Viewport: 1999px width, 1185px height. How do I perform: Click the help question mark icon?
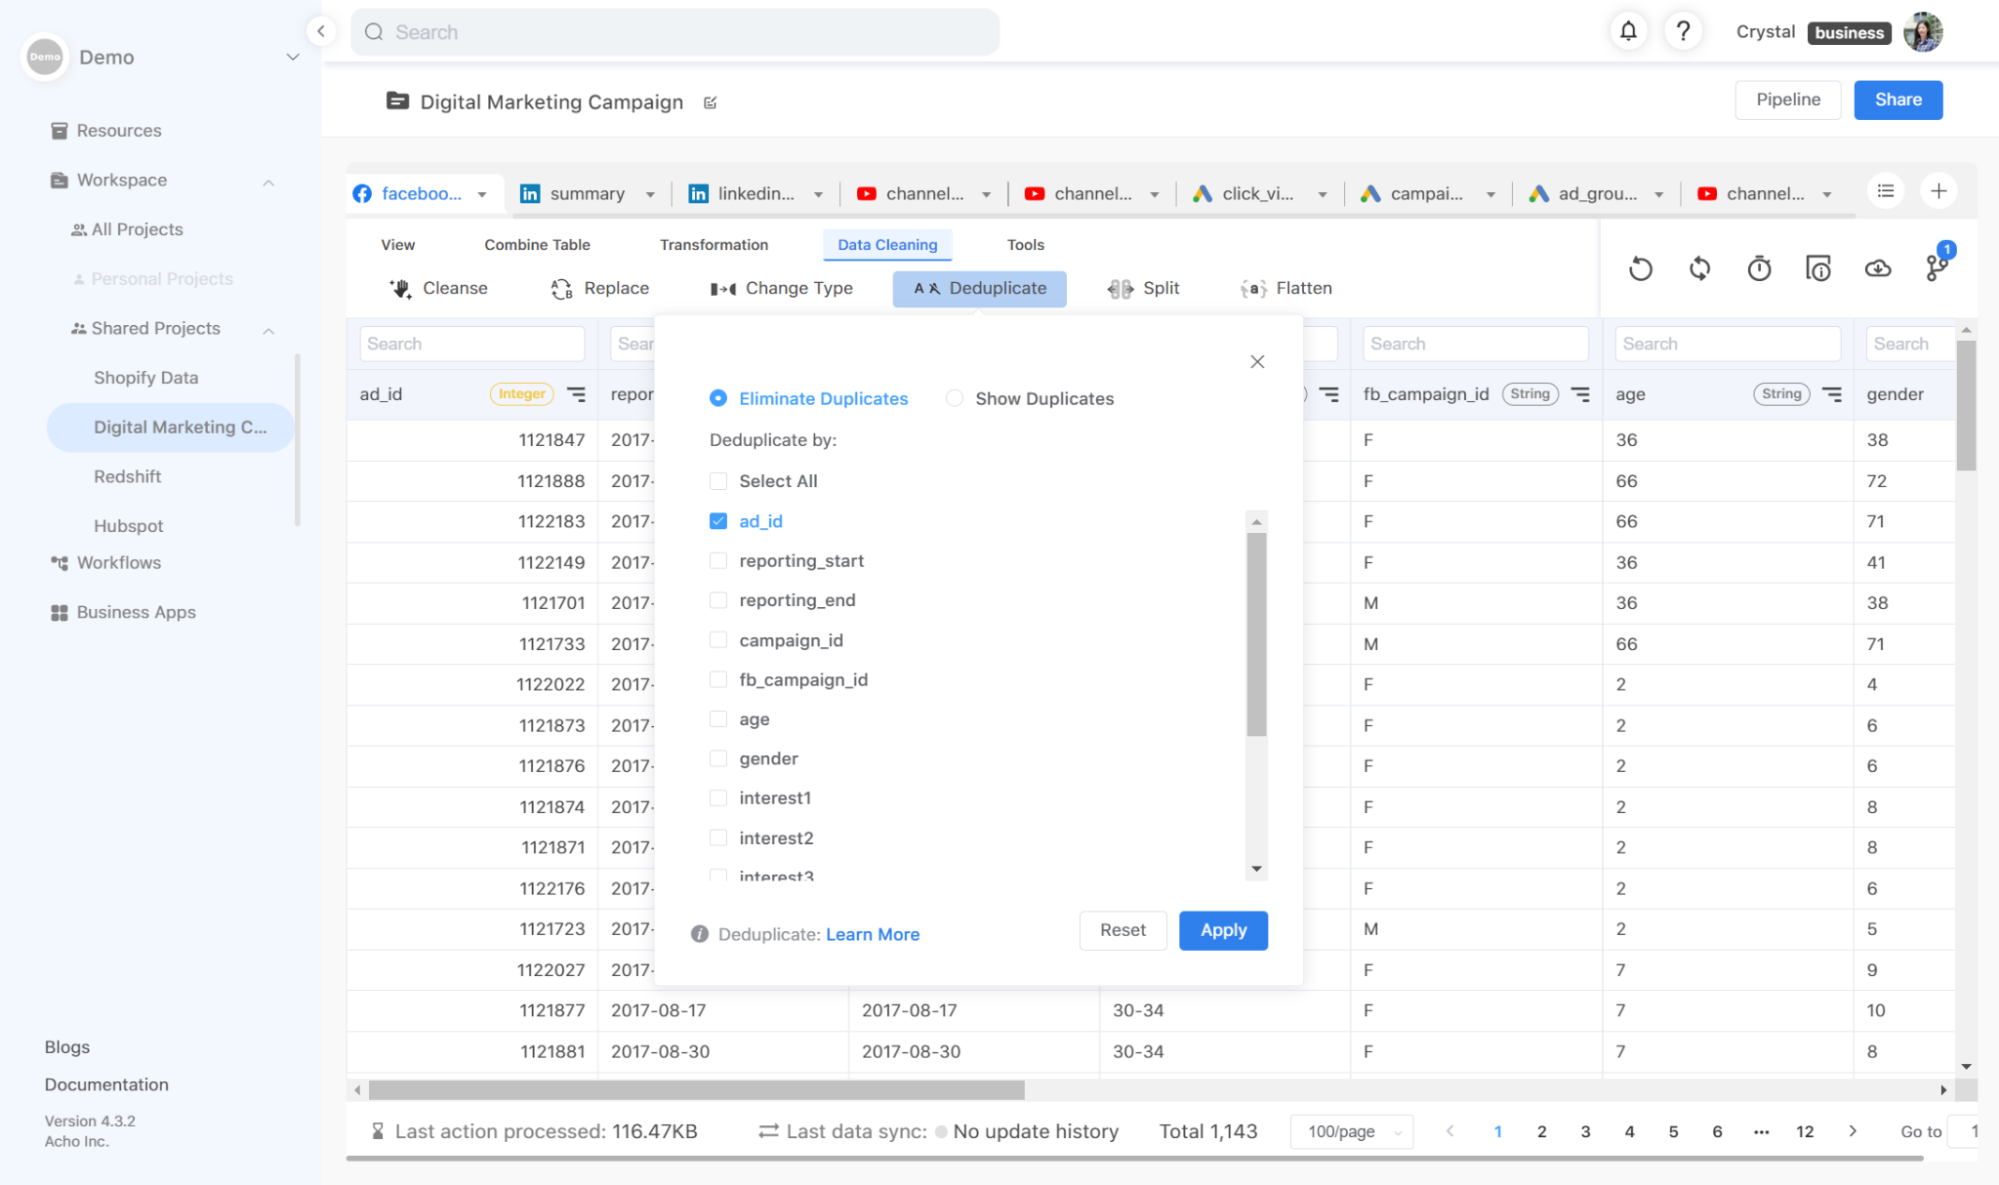pos(1683,32)
